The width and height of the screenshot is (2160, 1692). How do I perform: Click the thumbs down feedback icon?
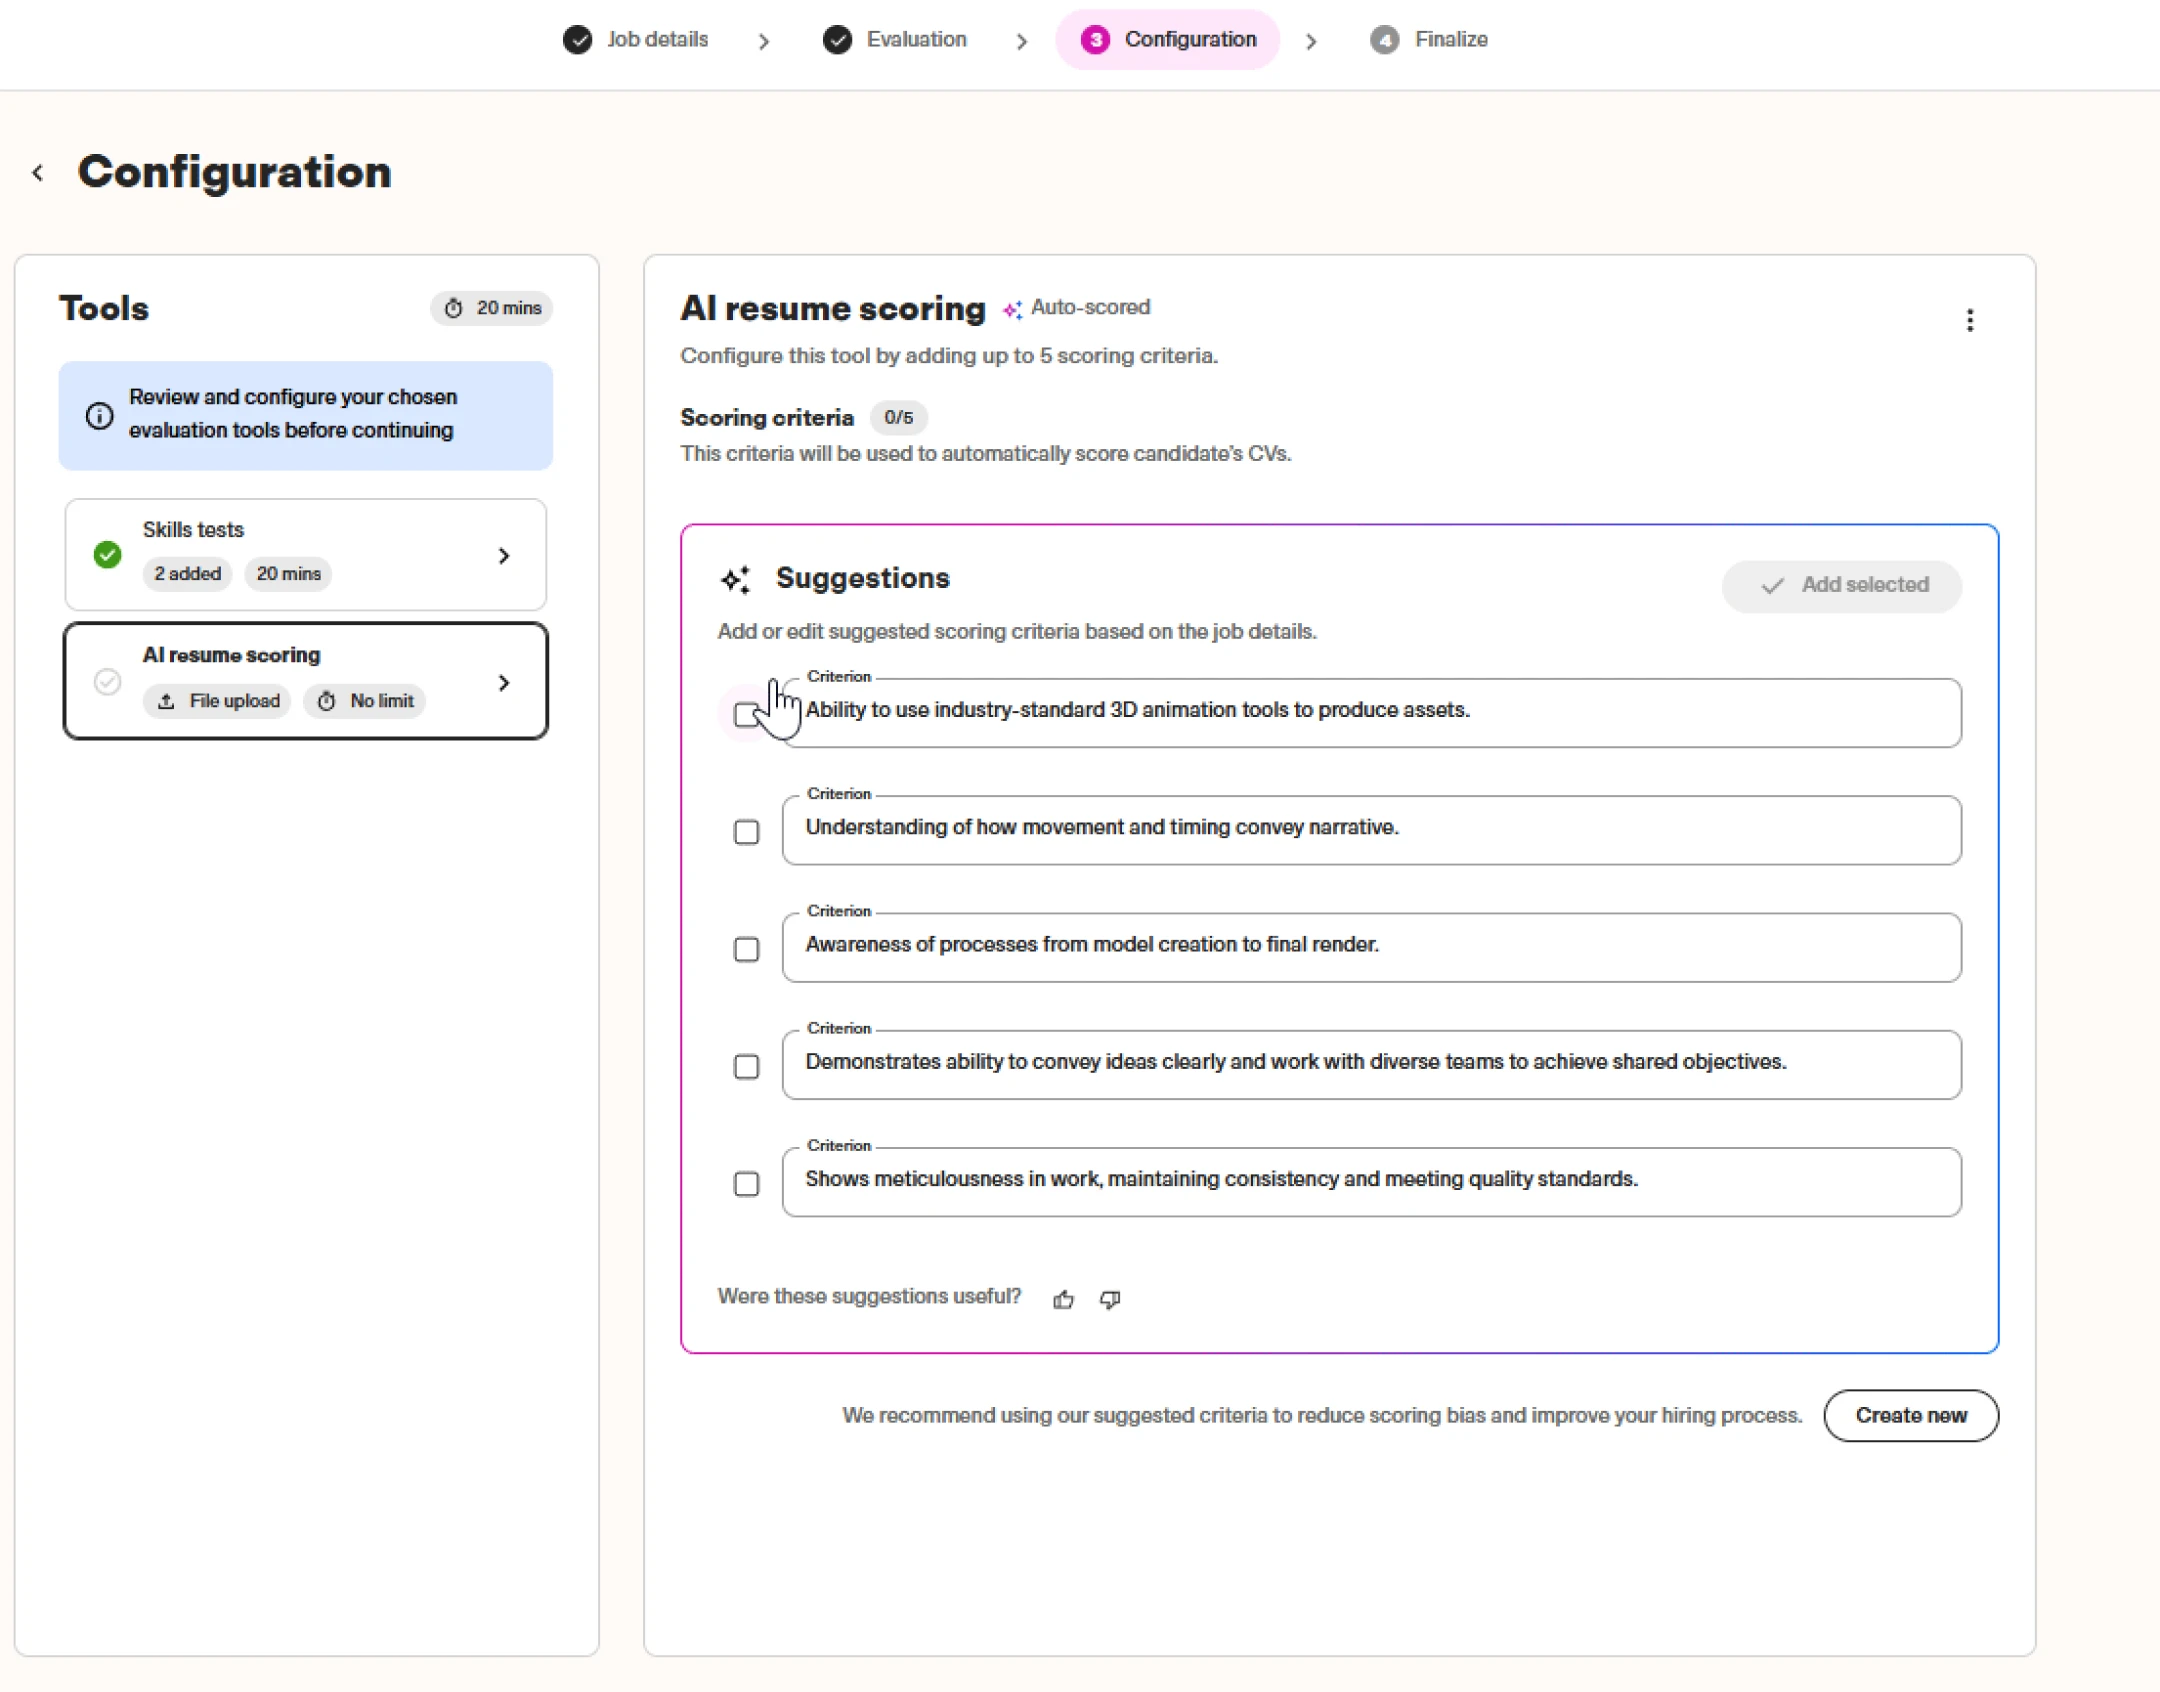tap(1110, 1299)
